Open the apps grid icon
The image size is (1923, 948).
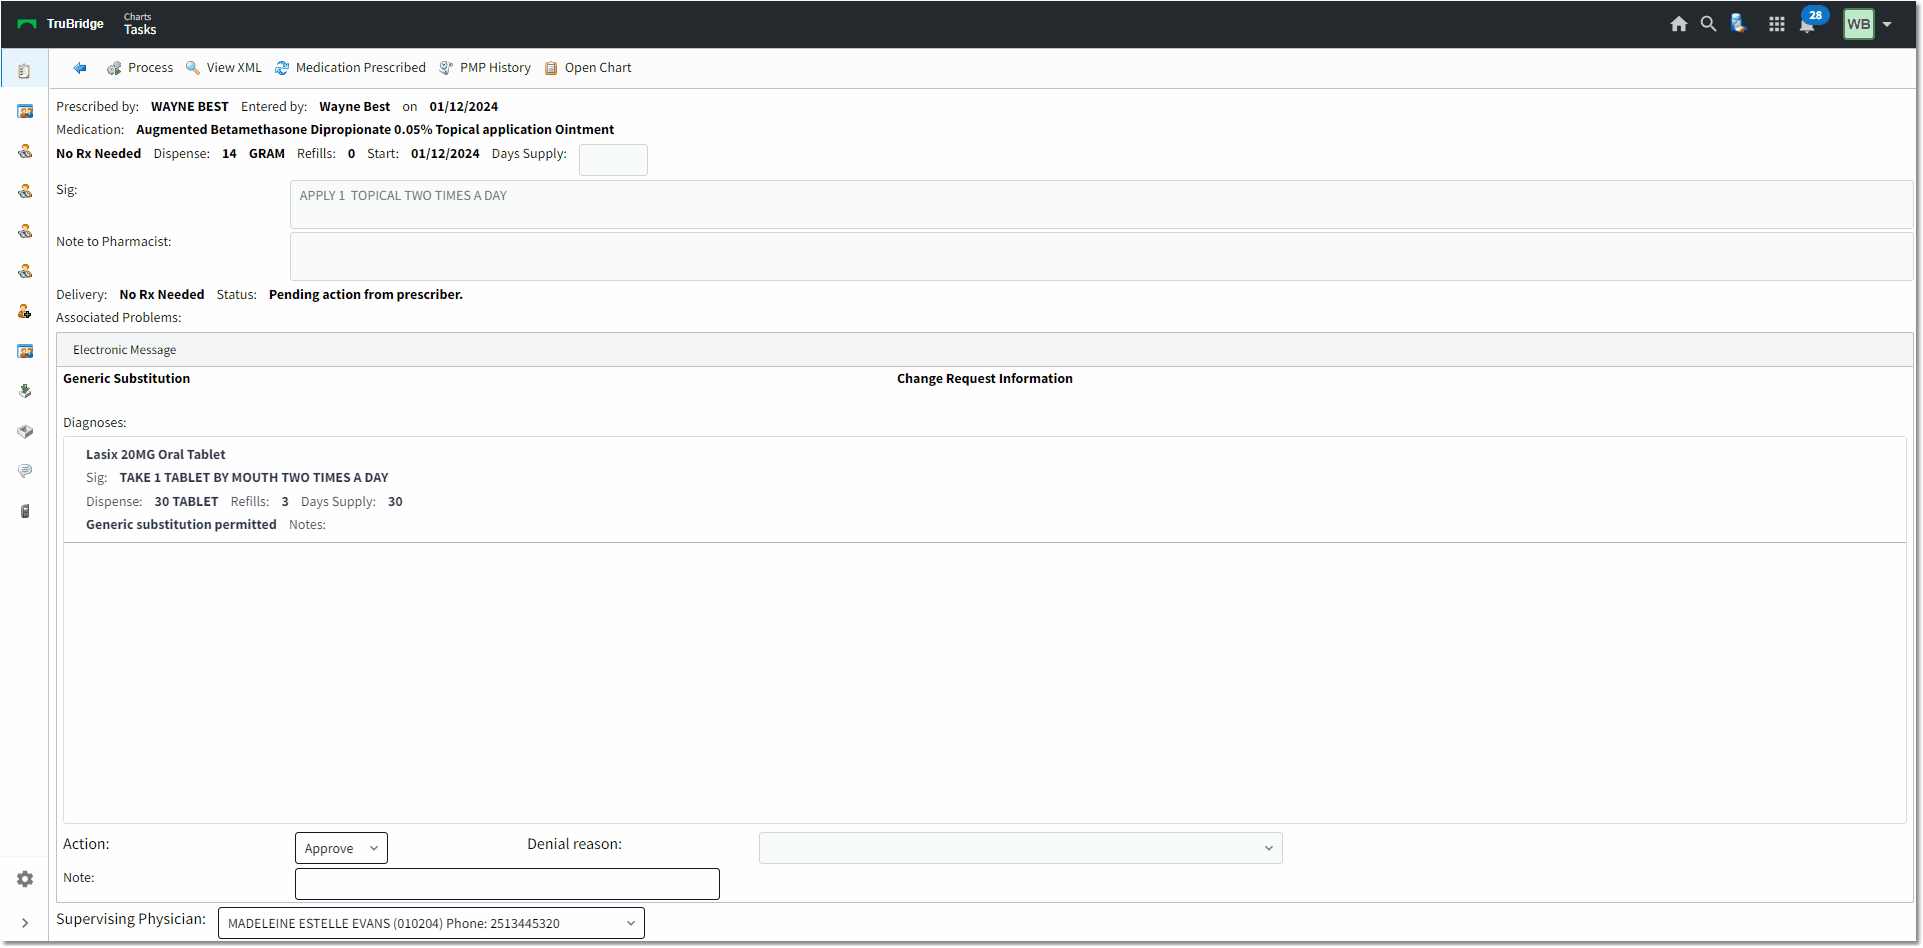point(1777,24)
